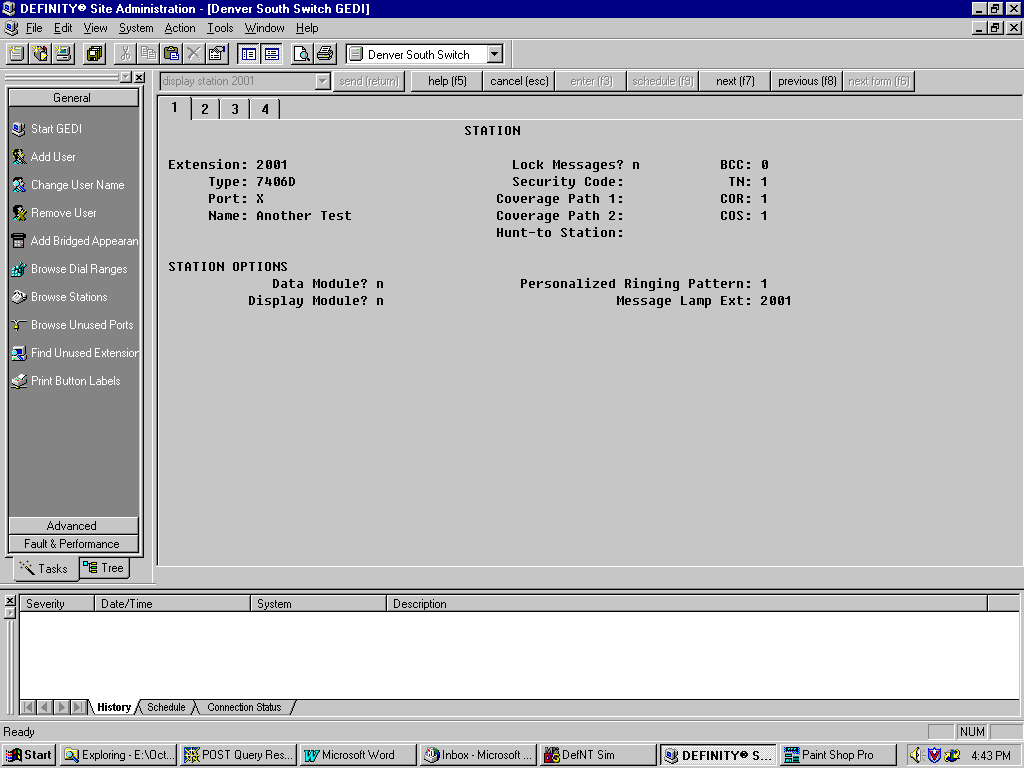
Task: Click the Print Button Labels task icon
Action: click(19, 381)
